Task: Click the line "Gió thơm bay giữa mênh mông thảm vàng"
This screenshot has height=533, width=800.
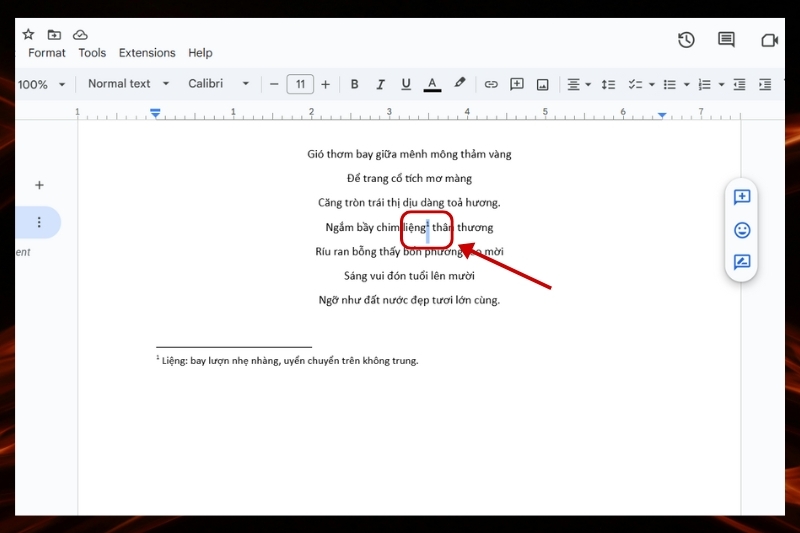Action: coord(409,154)
